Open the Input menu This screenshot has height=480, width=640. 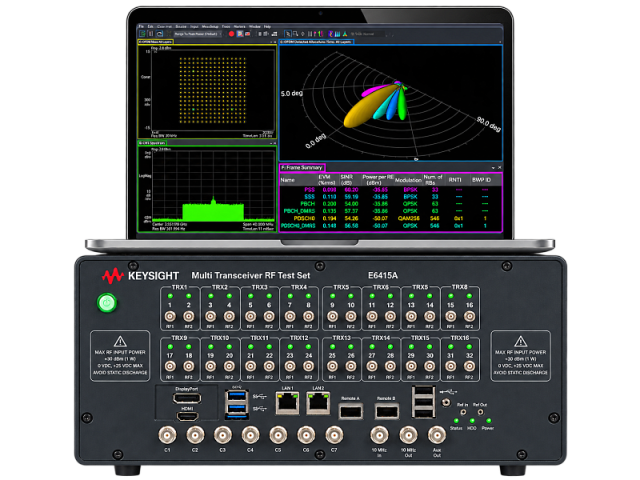click(194, 26)
